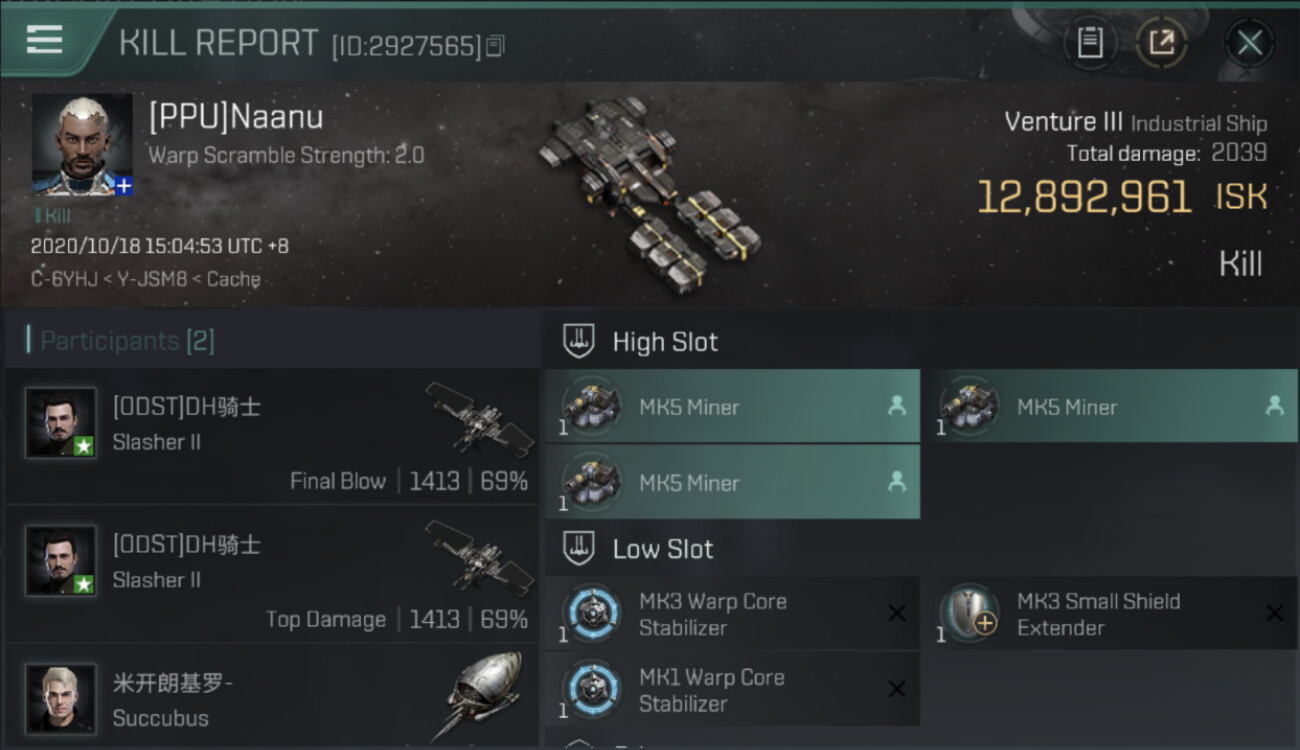The image size is (1300, 750).
Task: Click the share kill report icon
Action: 1161,42
